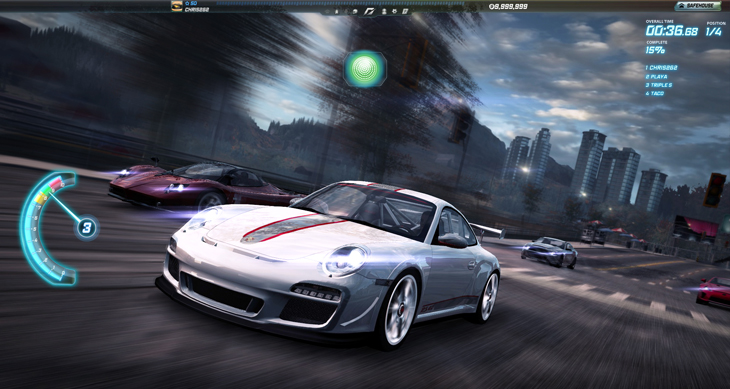Viewport: 730px width, 389px height.
Task: Click the gear number 3 indicator
Action: pyautogui.click(x=87, y=228)
